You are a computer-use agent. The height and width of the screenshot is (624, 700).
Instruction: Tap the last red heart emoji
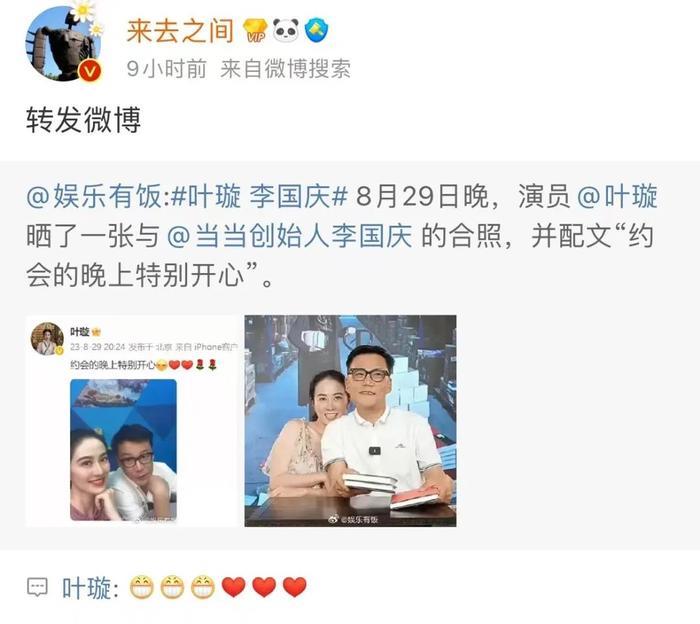coord(295,587)
